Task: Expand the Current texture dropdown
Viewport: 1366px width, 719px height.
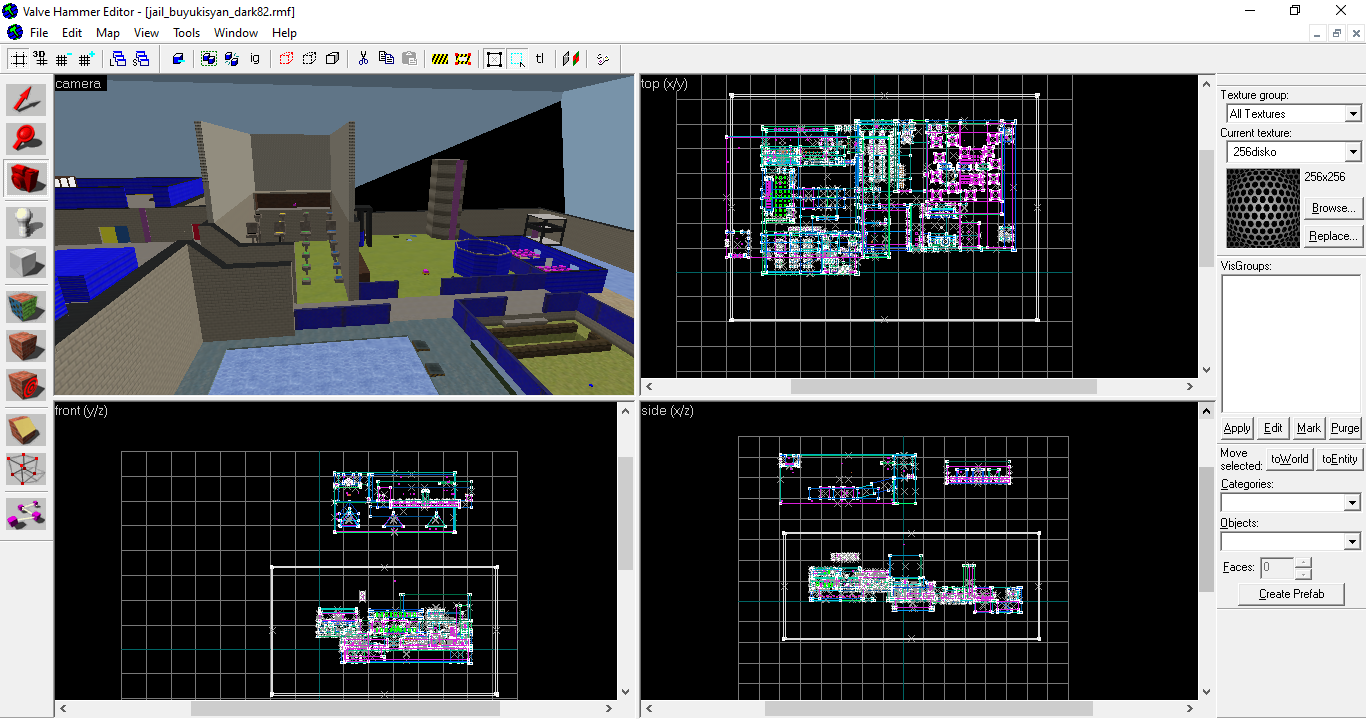Action: (x=1352, y=152)
